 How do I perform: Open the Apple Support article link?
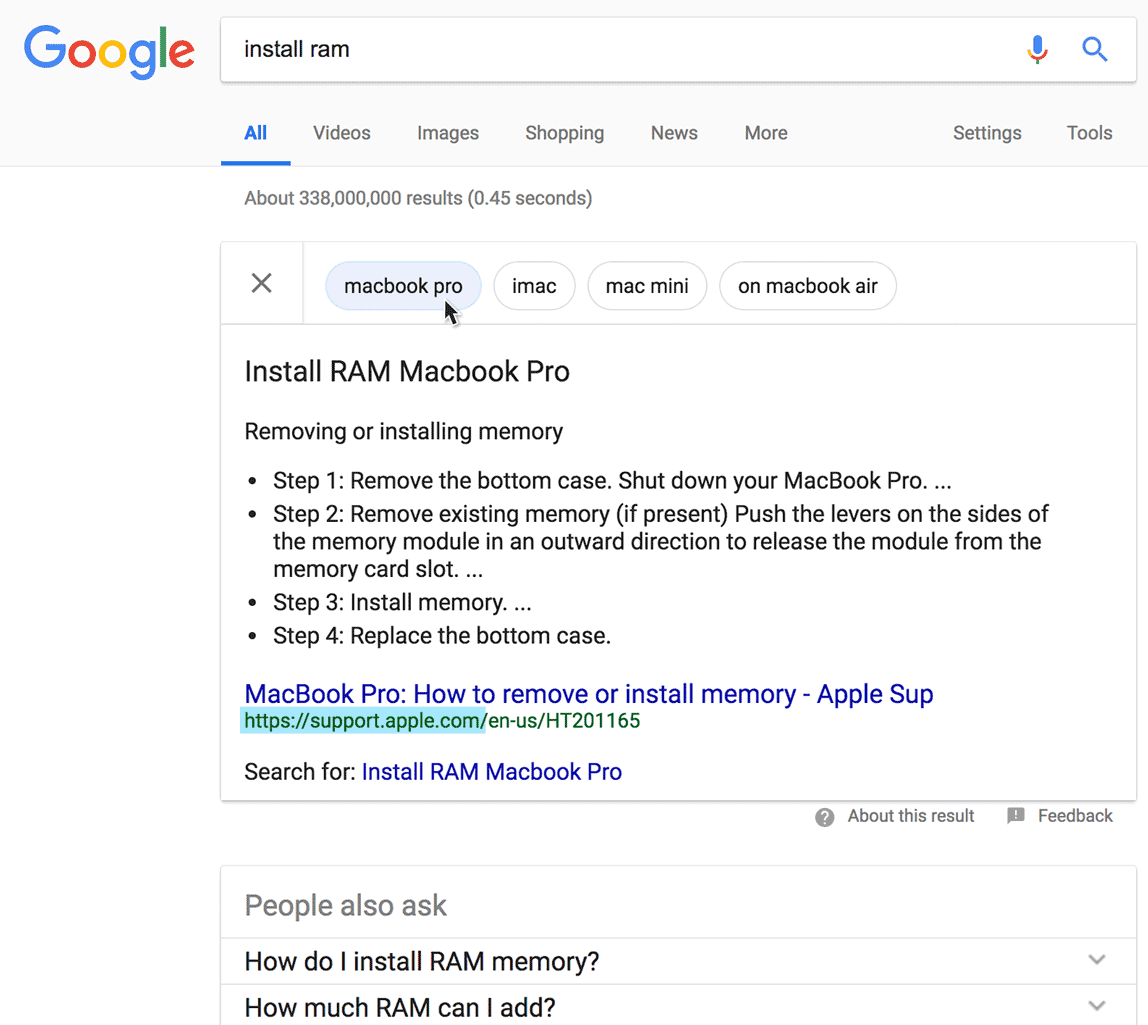click(588, 693)
